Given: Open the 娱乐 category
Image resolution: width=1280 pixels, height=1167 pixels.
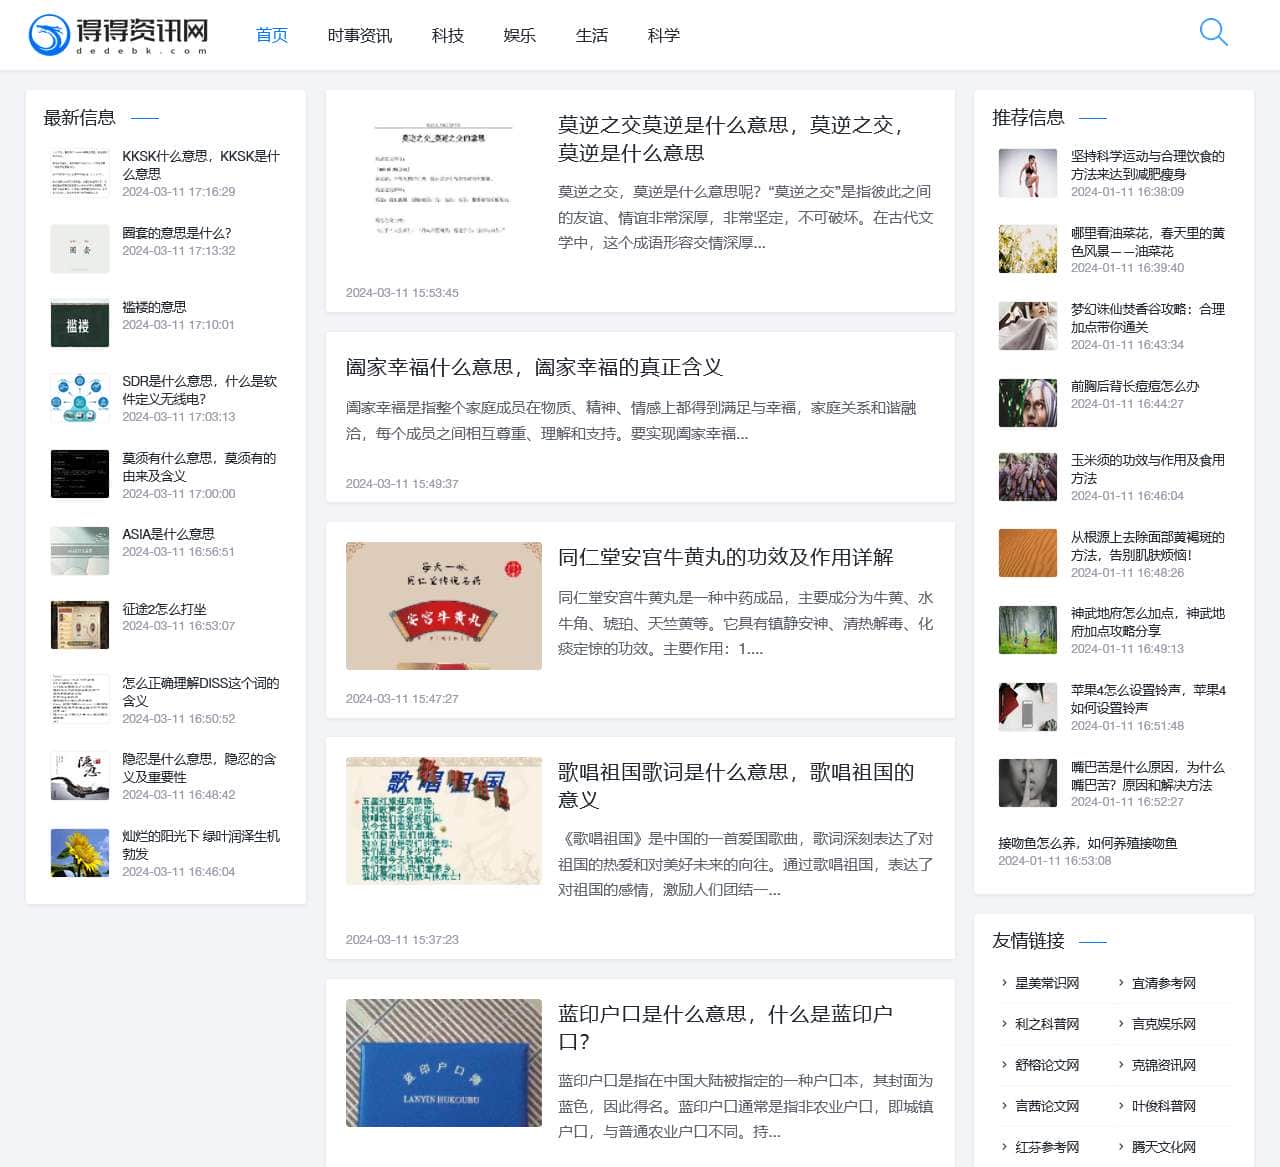Looking at the screenshot, I should pos(519,35).
